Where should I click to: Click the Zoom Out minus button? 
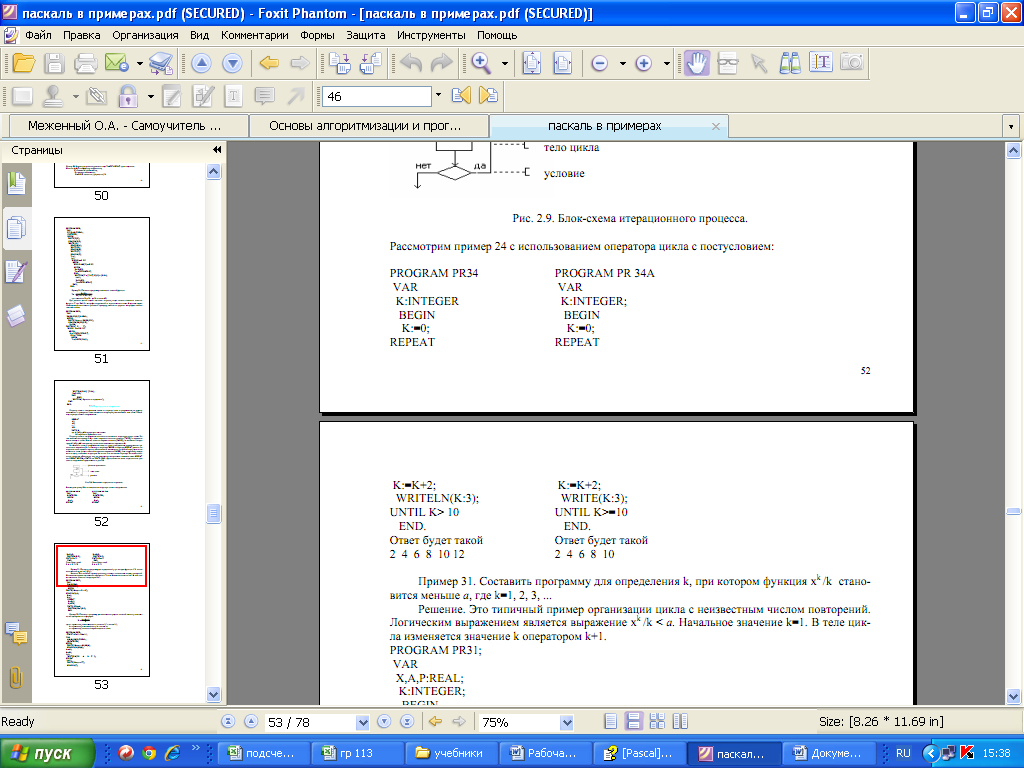pos(600,63)
